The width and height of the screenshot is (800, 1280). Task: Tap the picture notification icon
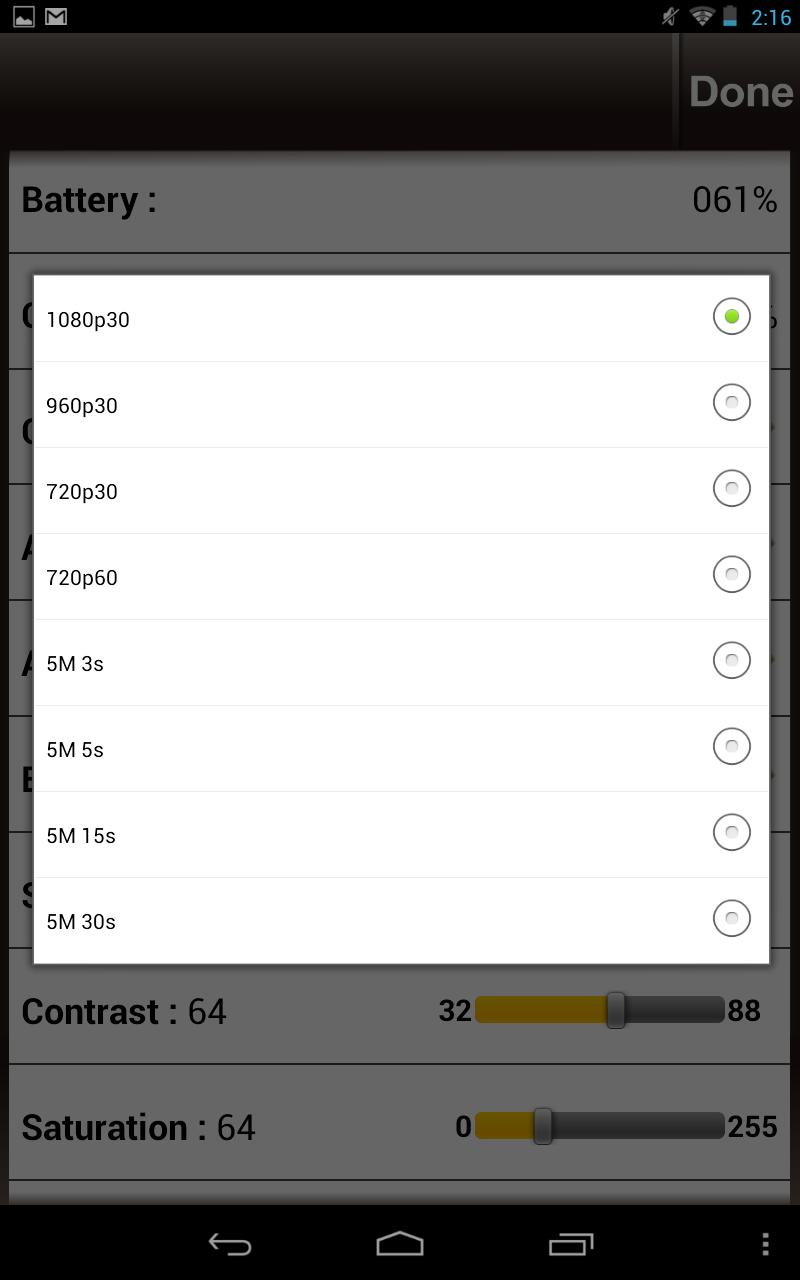(x=23, y=16)
